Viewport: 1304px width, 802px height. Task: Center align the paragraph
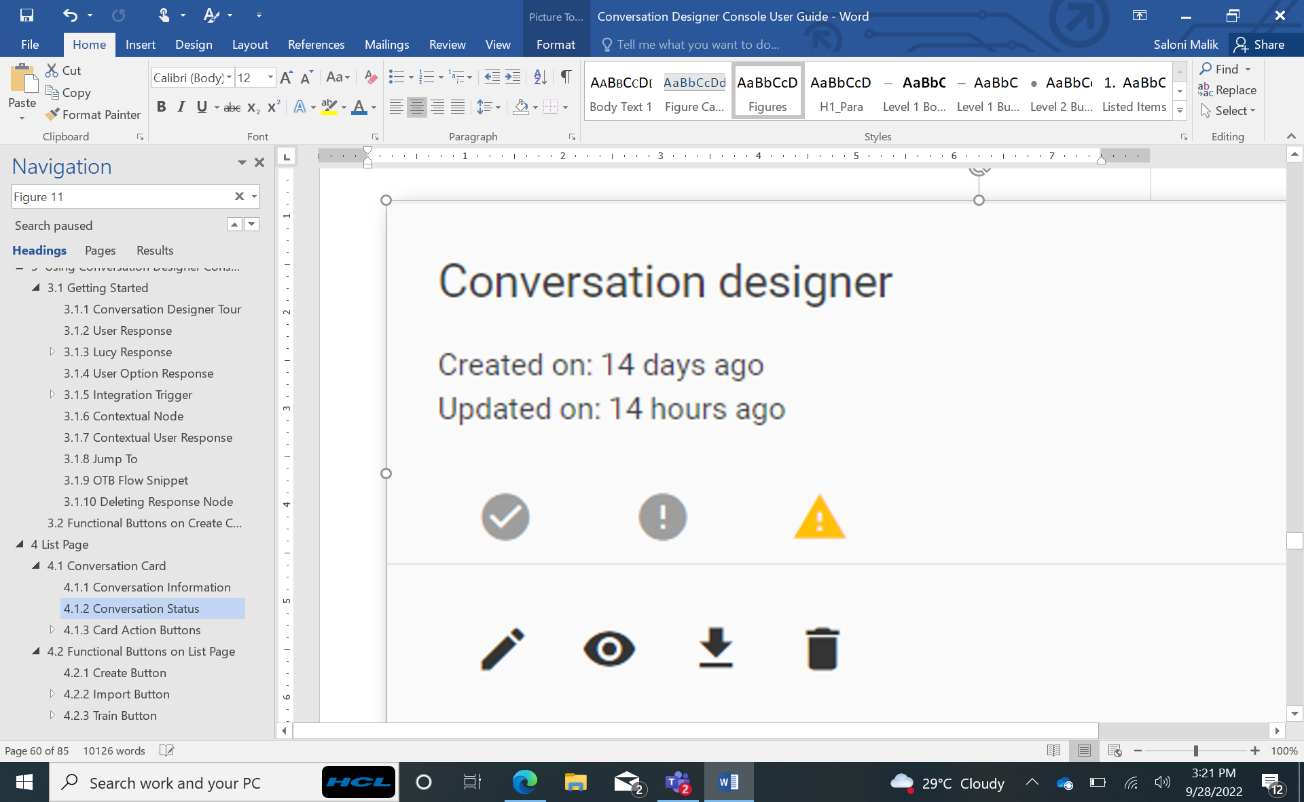pyautogui.click(x=417, y=107)
